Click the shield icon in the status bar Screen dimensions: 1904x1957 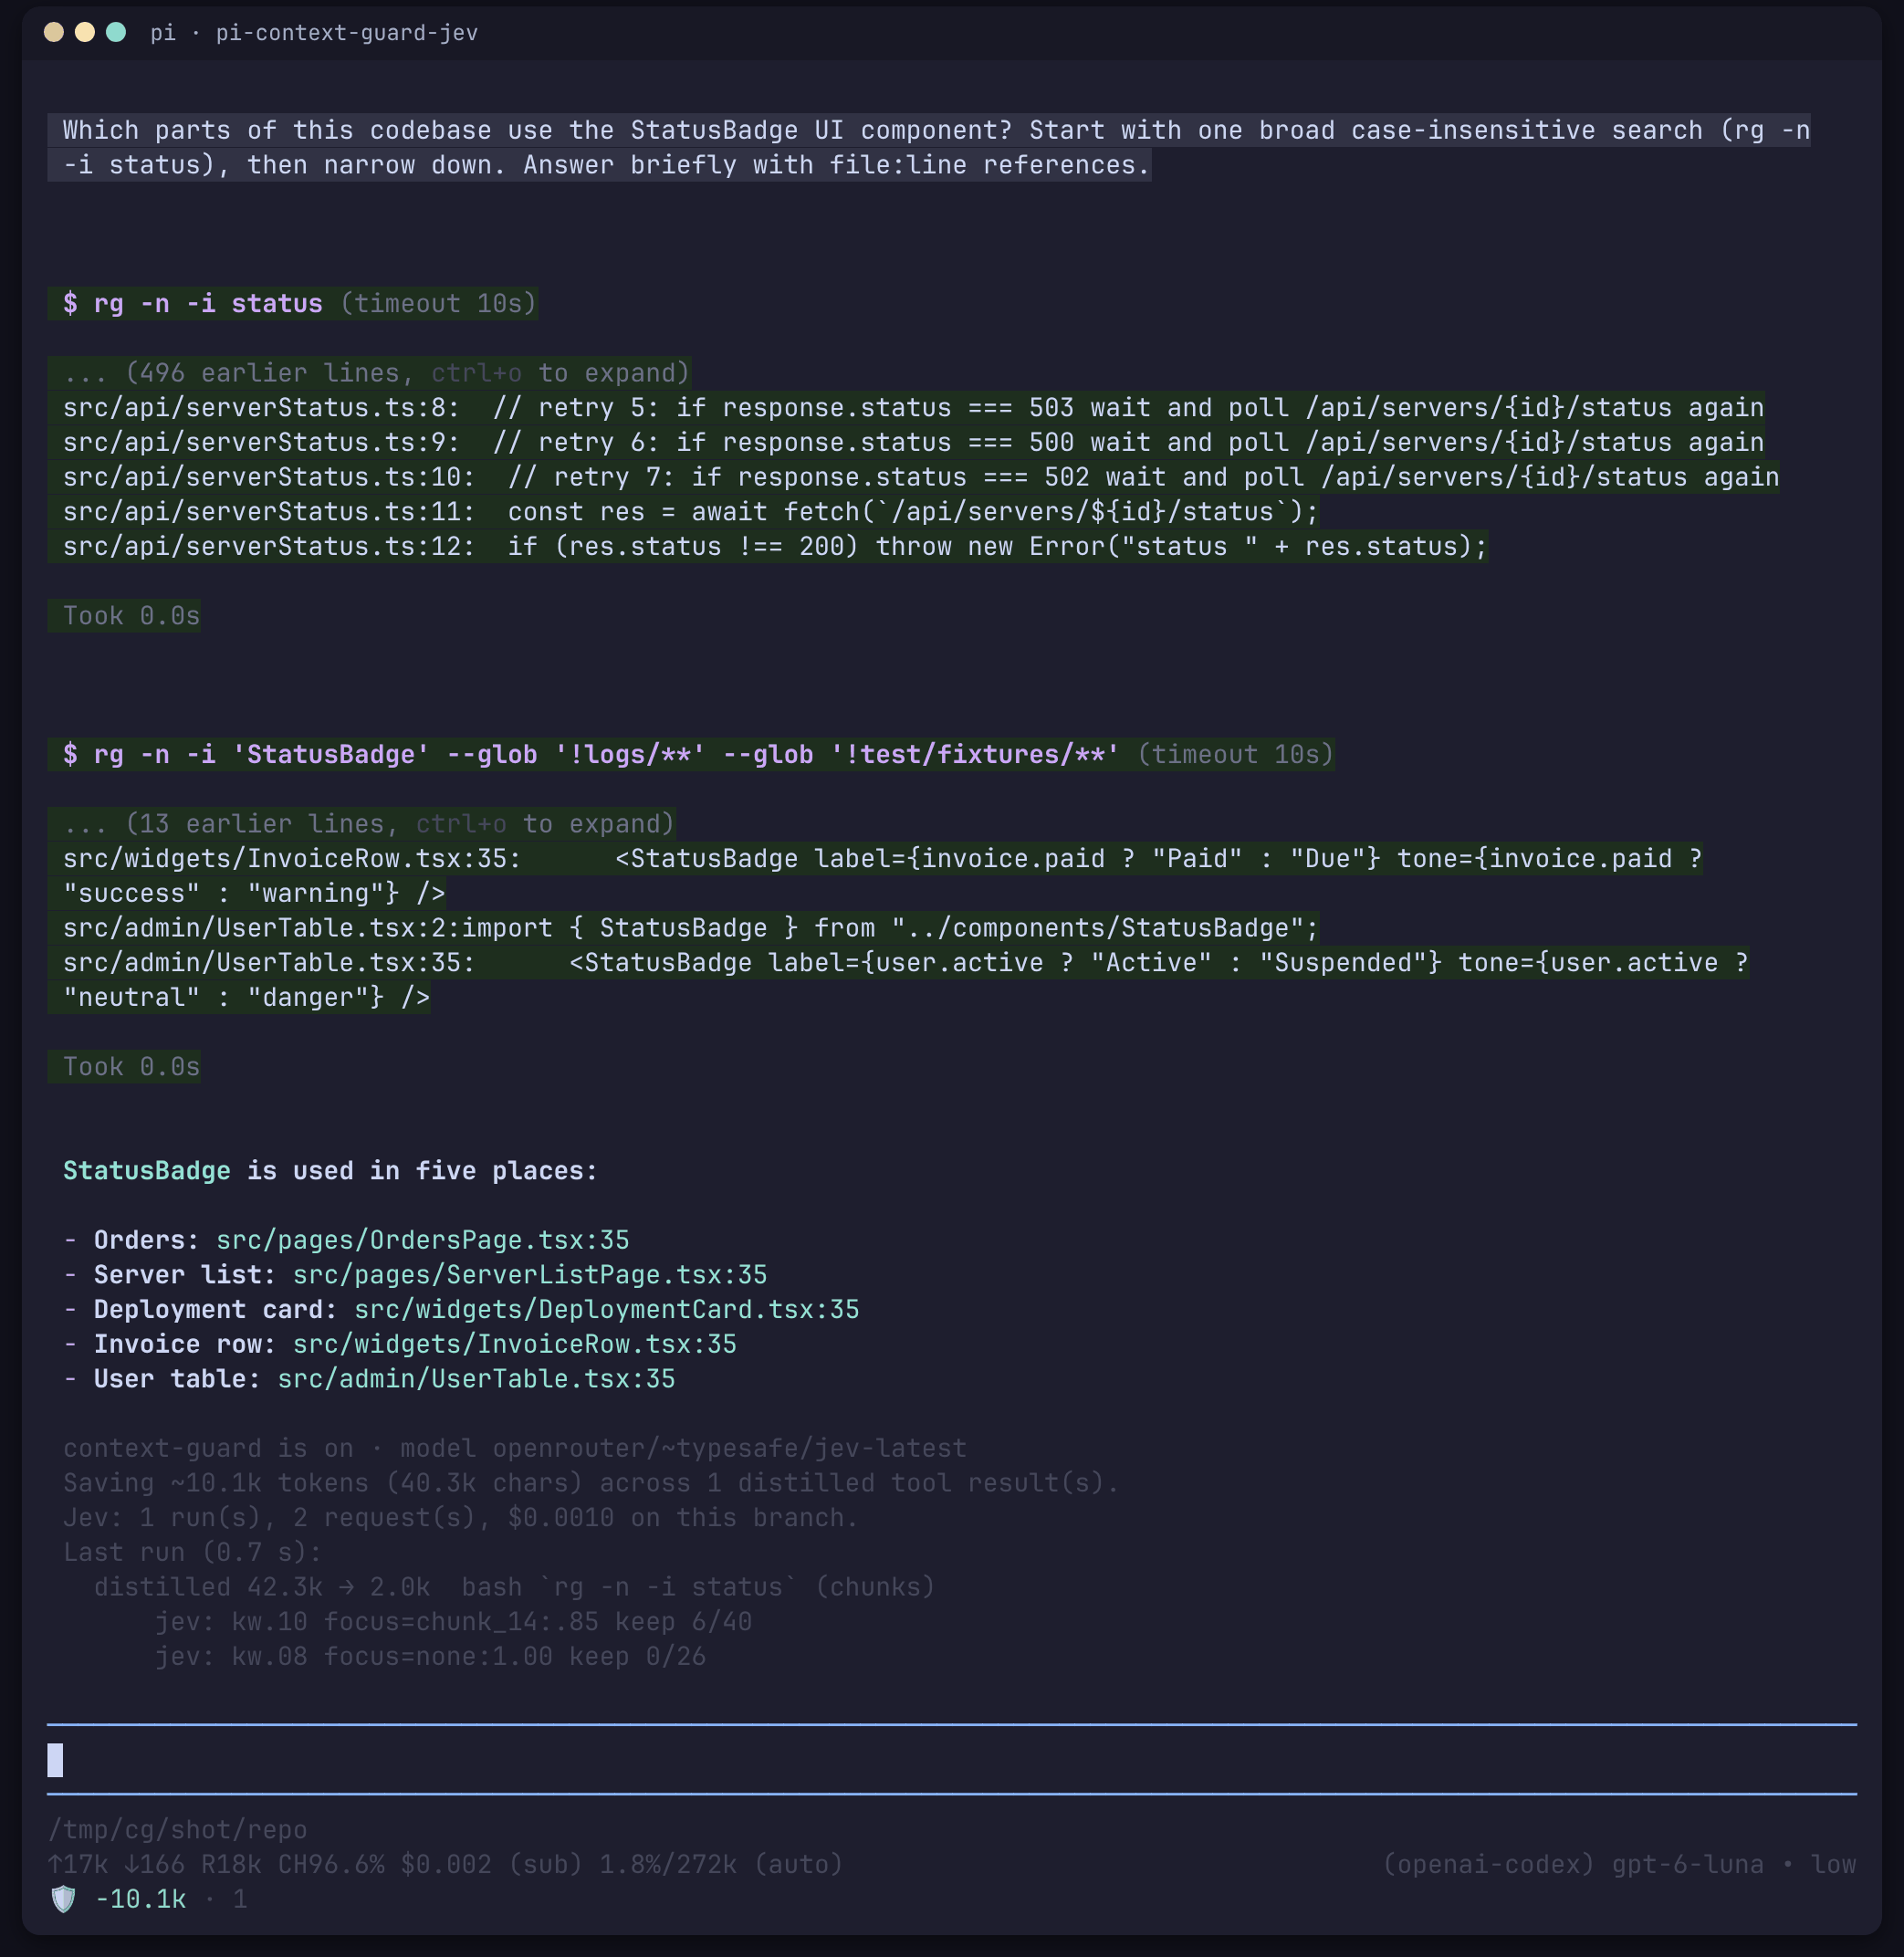pos(63,1899)
